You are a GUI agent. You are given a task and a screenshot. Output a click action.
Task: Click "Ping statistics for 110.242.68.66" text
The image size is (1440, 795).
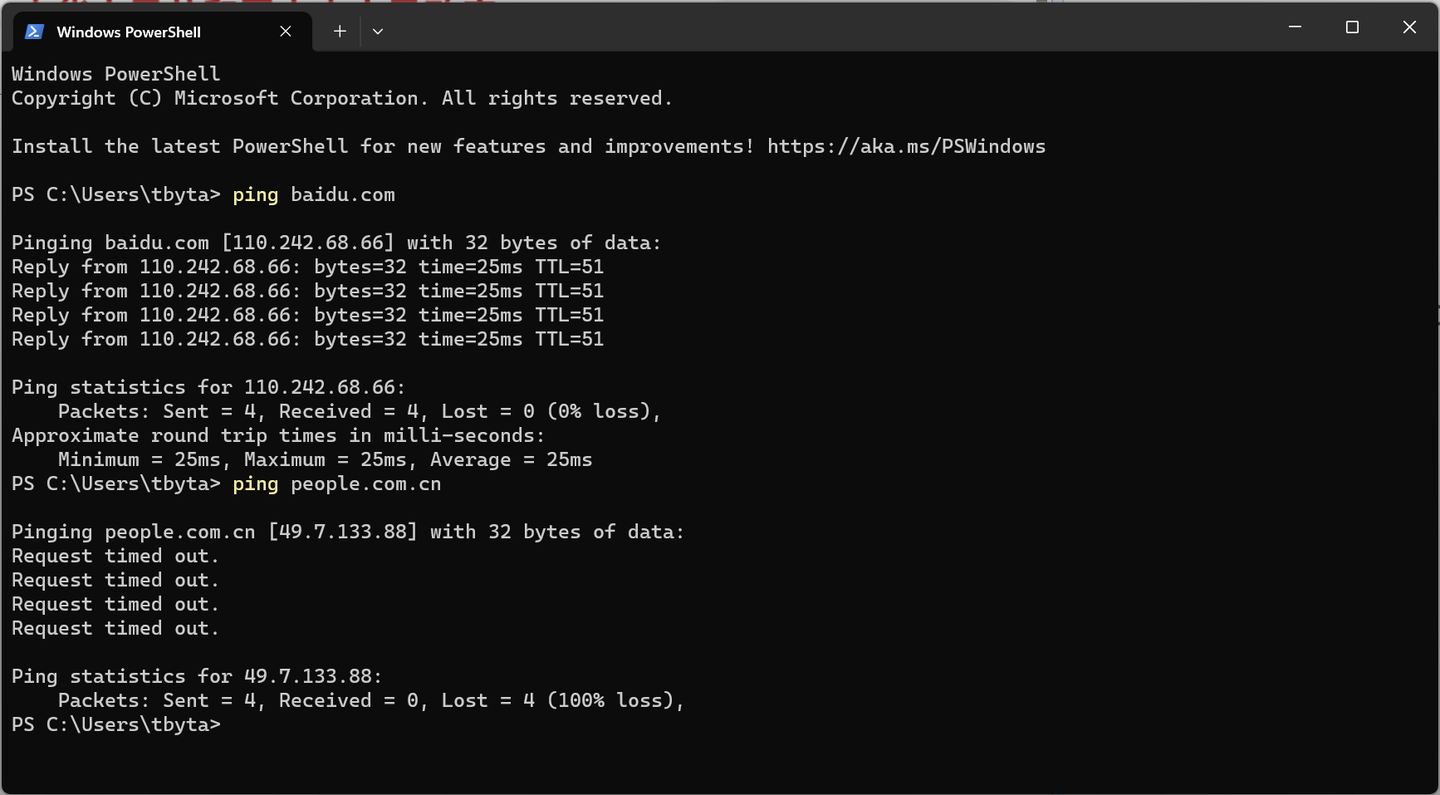tap(208, 387)
